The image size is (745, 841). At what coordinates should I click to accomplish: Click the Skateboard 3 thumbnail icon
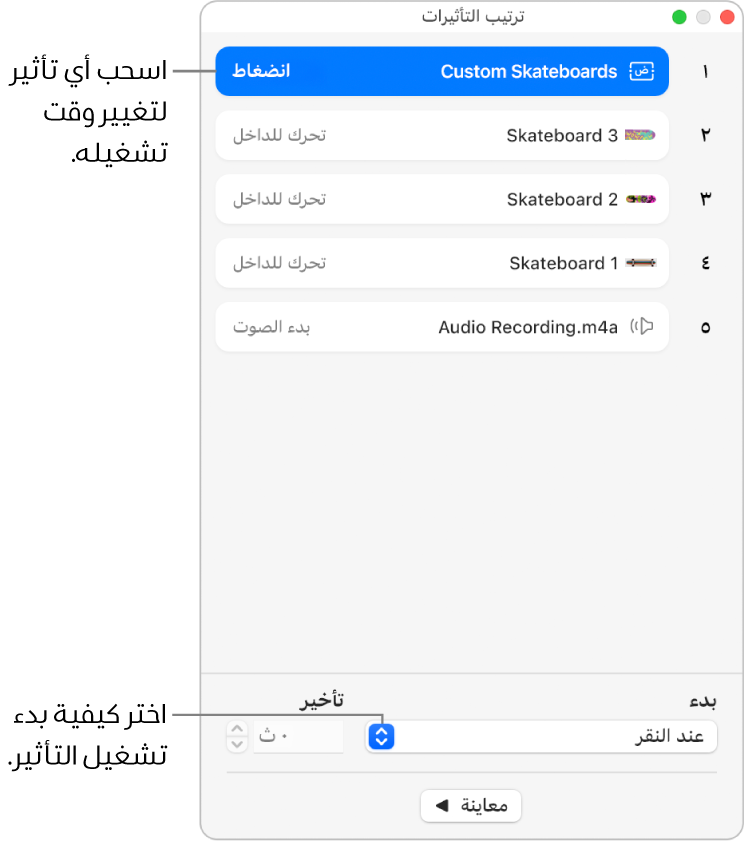tap(640, 135)
